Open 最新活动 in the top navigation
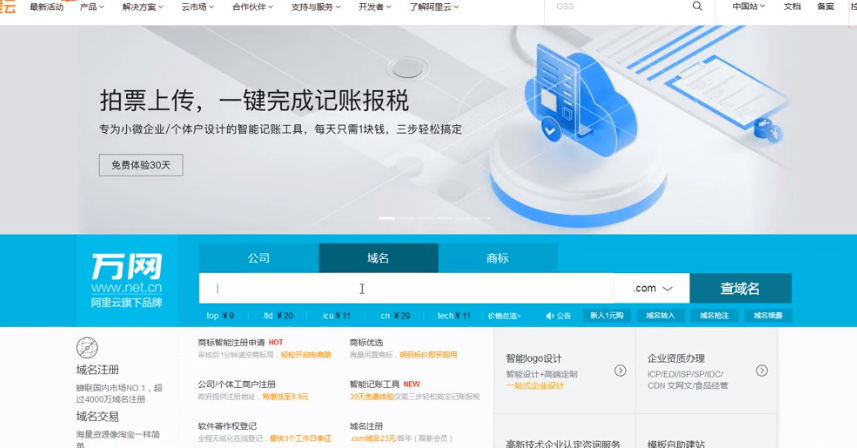857x448 pixels. [x=46, y=7]
